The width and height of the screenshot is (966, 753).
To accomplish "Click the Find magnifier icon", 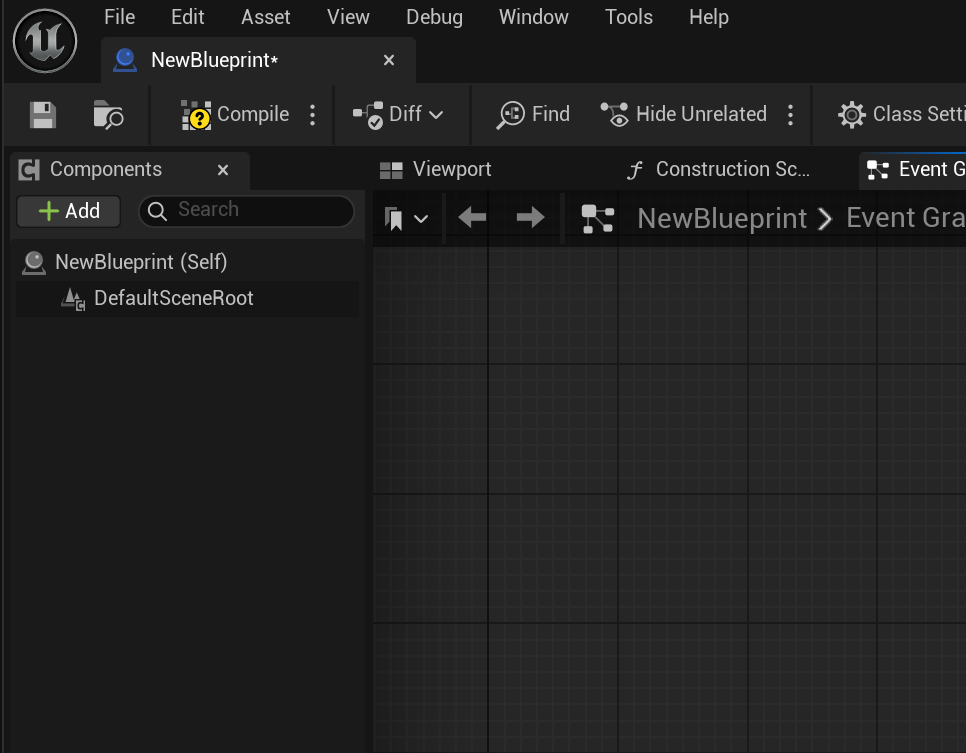I will pos(510,115).
